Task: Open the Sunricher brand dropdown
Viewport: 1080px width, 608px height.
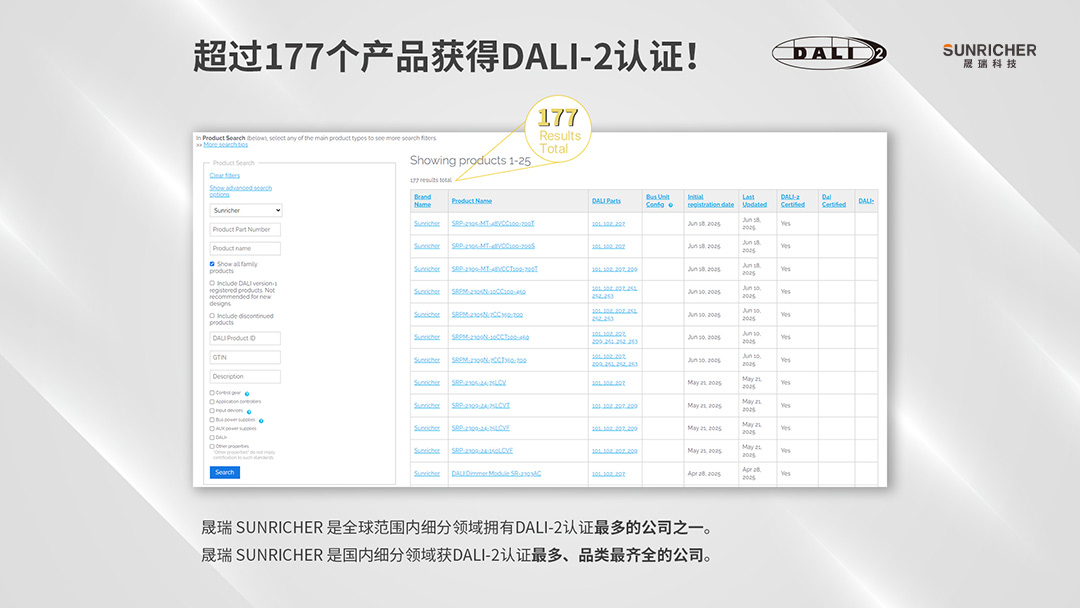Action: click(x=245, y=210)
